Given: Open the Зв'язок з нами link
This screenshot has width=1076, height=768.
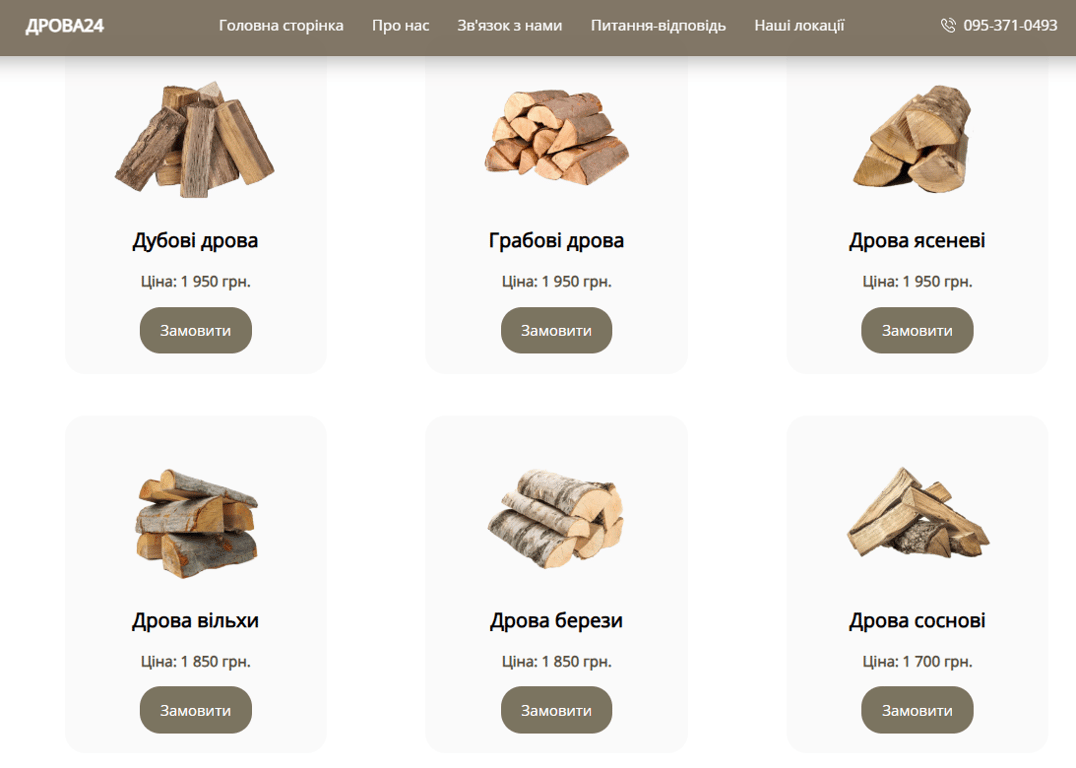Looking at the screenshot, I should point(509,25).
